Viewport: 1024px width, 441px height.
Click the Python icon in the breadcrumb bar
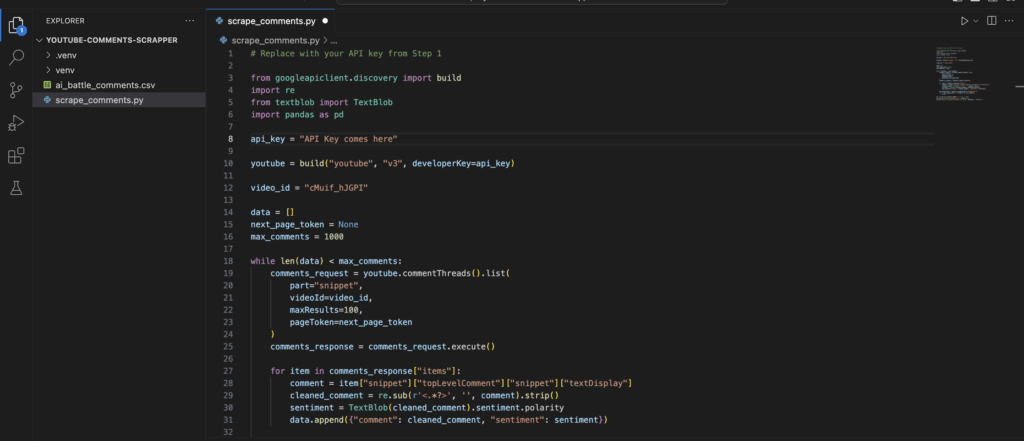coord(225,41)
